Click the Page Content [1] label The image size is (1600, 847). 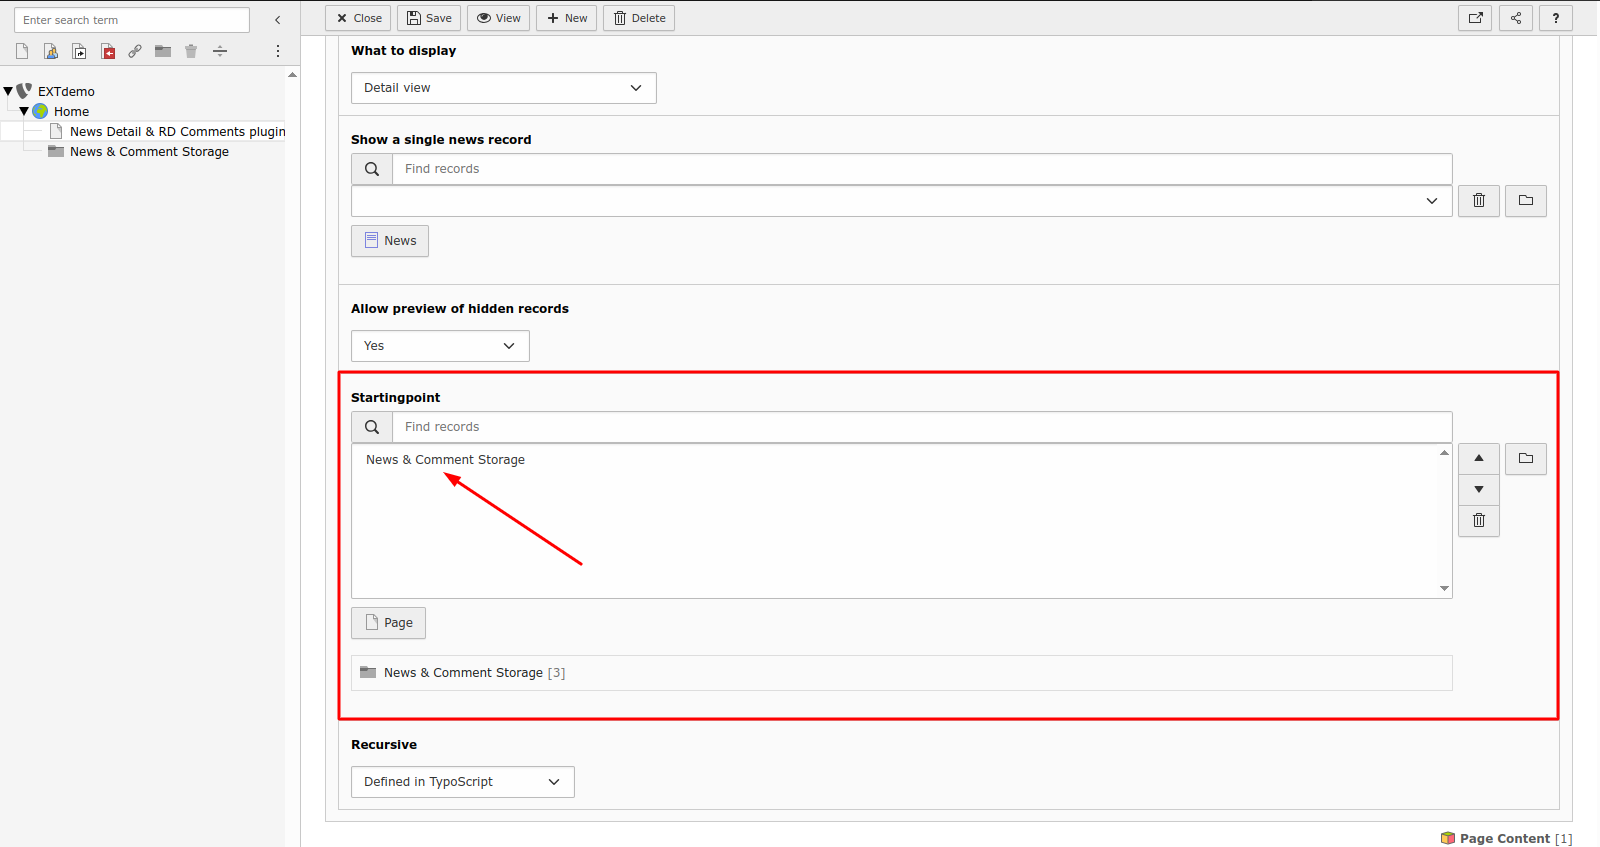click(x=1516, y=838)
